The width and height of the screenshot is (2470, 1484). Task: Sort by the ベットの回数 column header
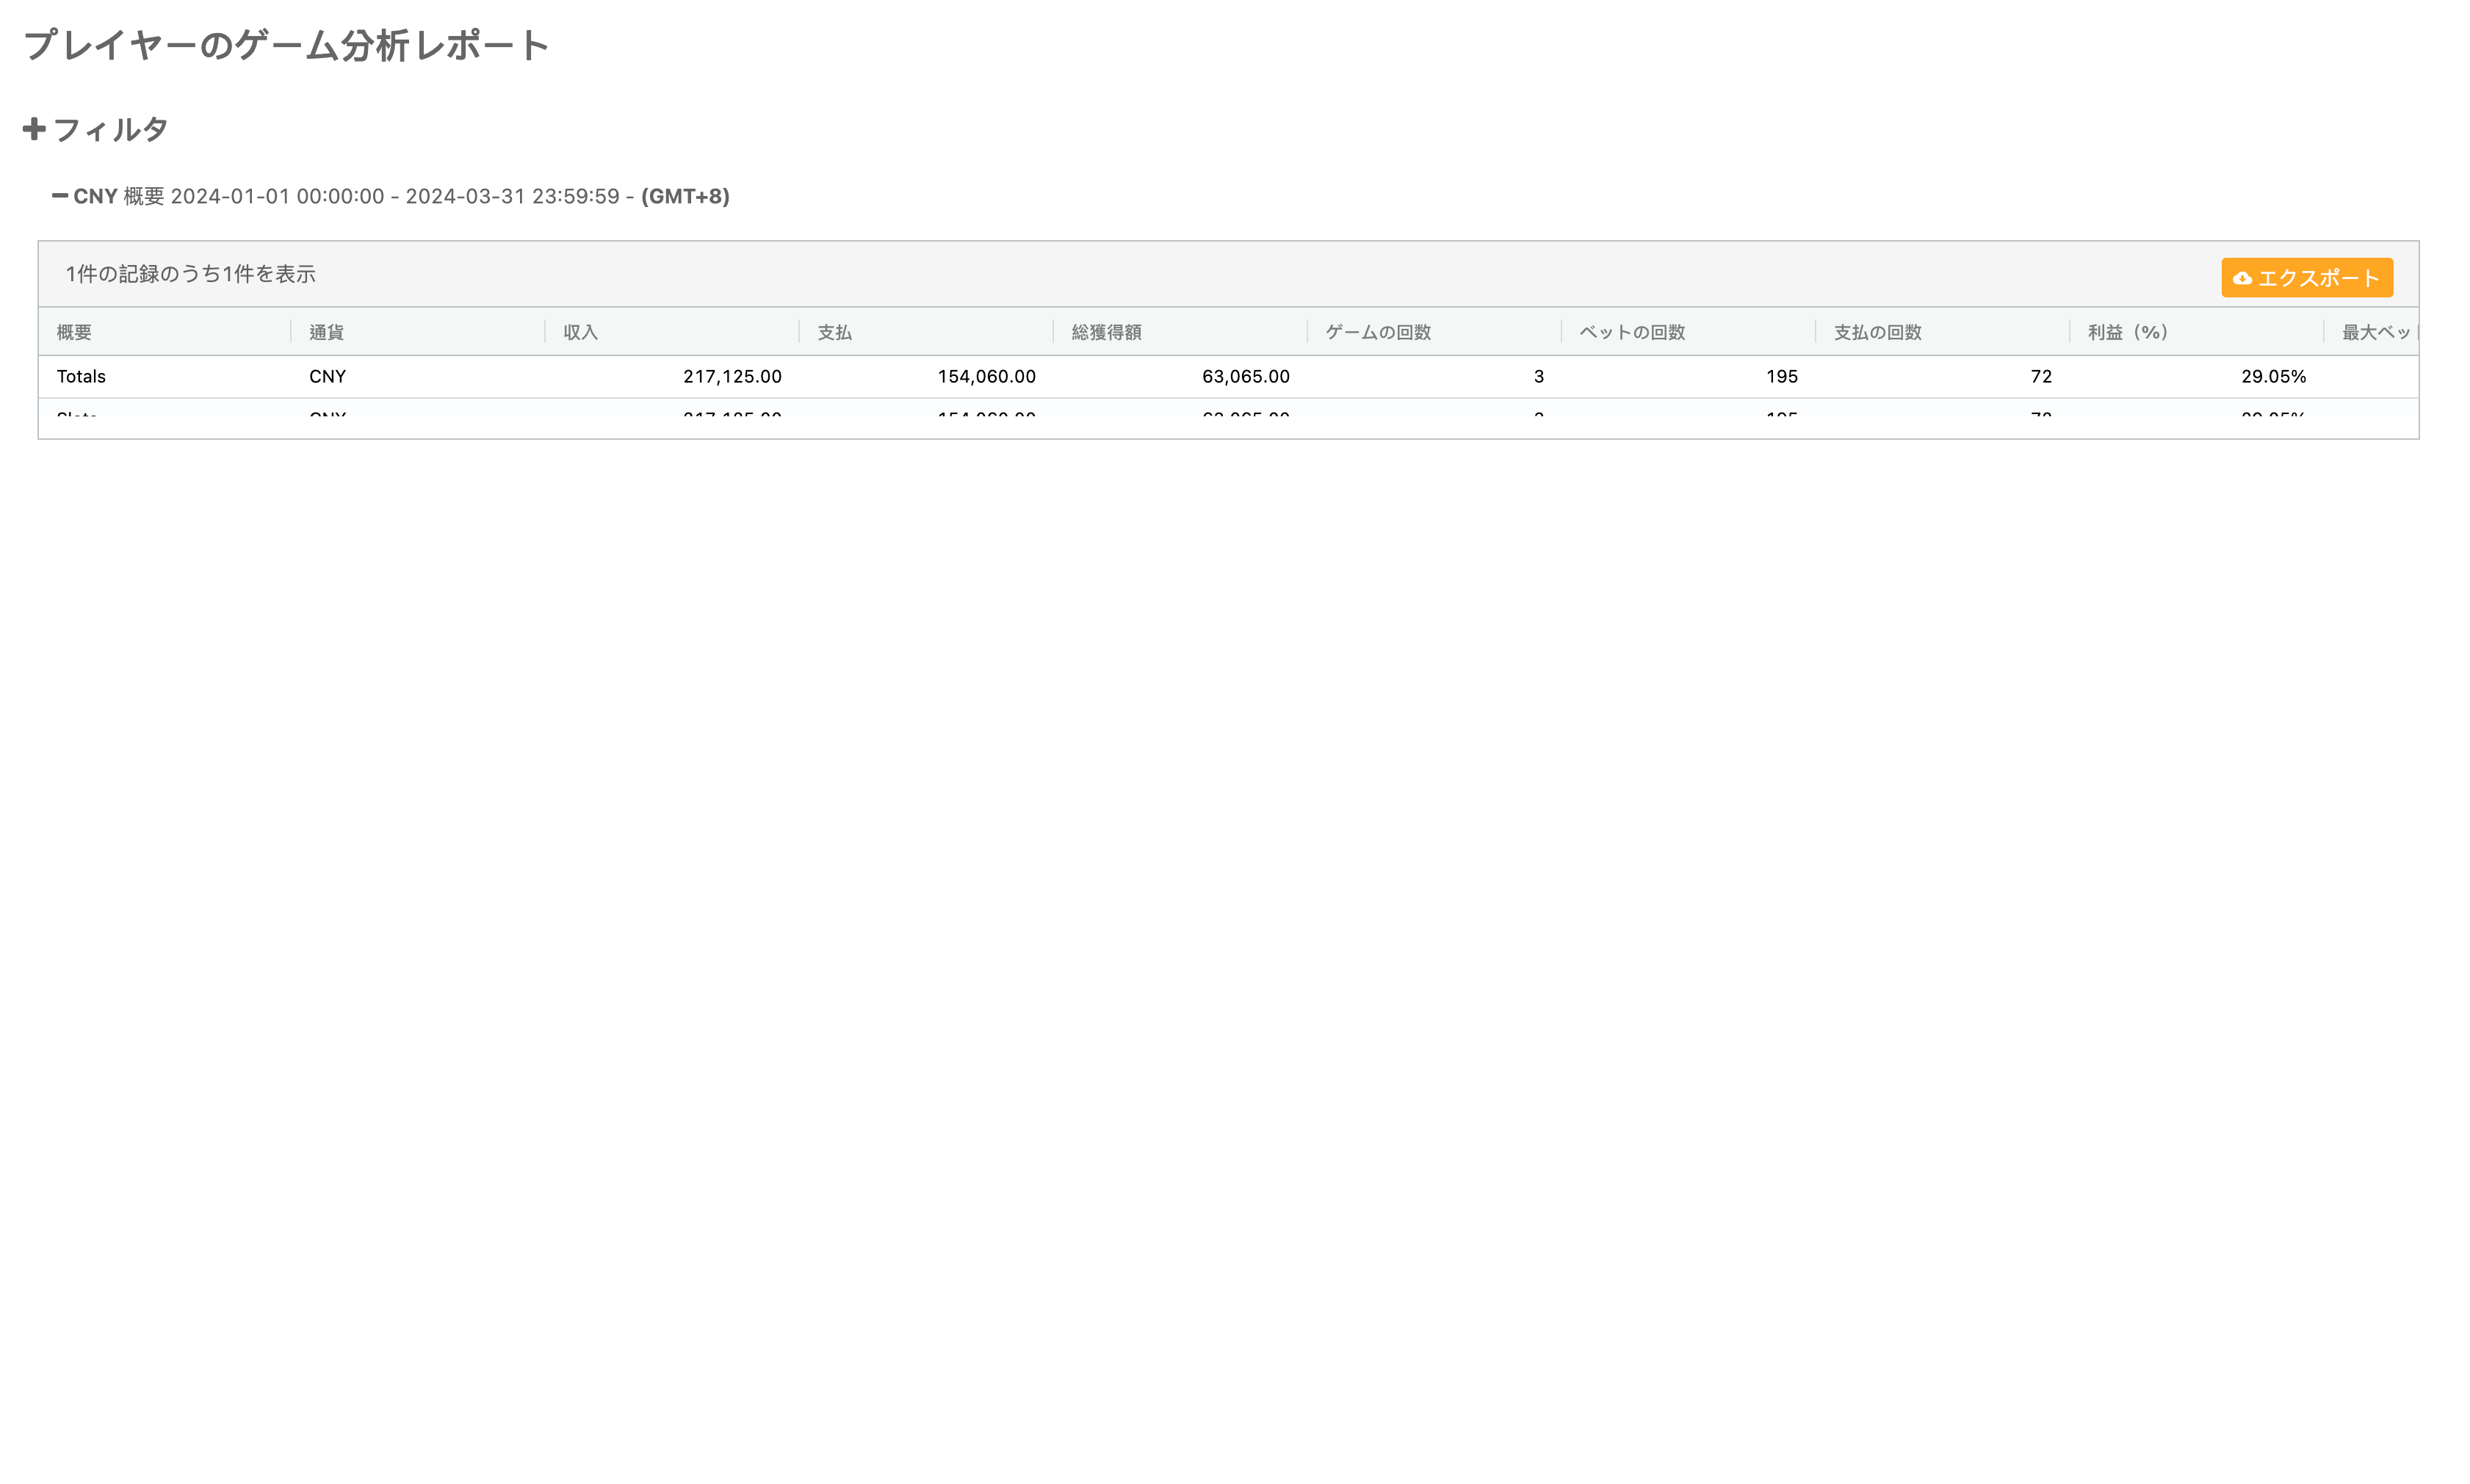click(x=1632, y=332)
